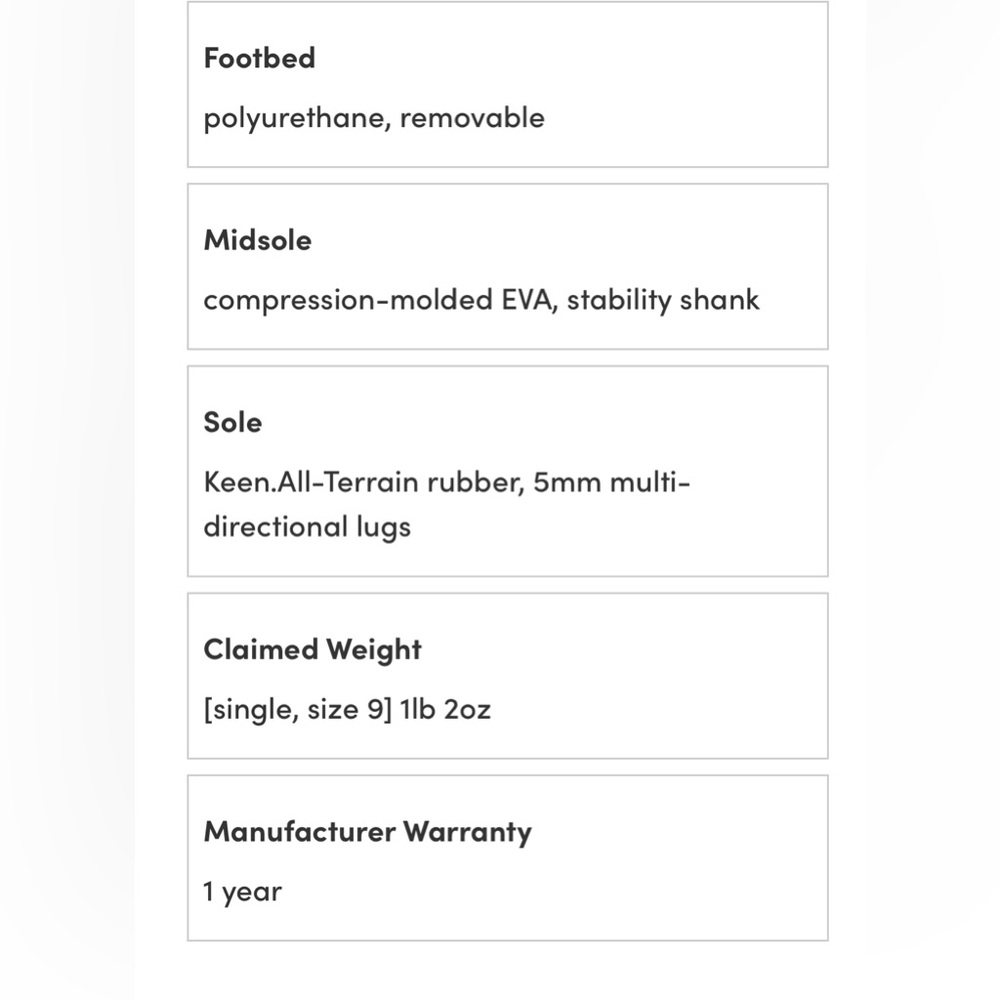Select the polyurethane, removable text
This screenshot has height=1000, width=1000.
(x=374, y=119)
